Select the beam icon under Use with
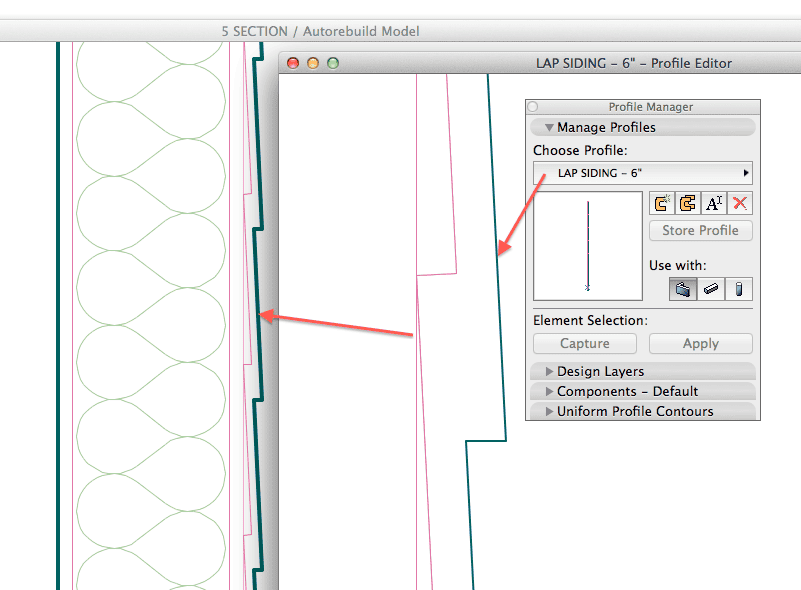 pos(711,289)
